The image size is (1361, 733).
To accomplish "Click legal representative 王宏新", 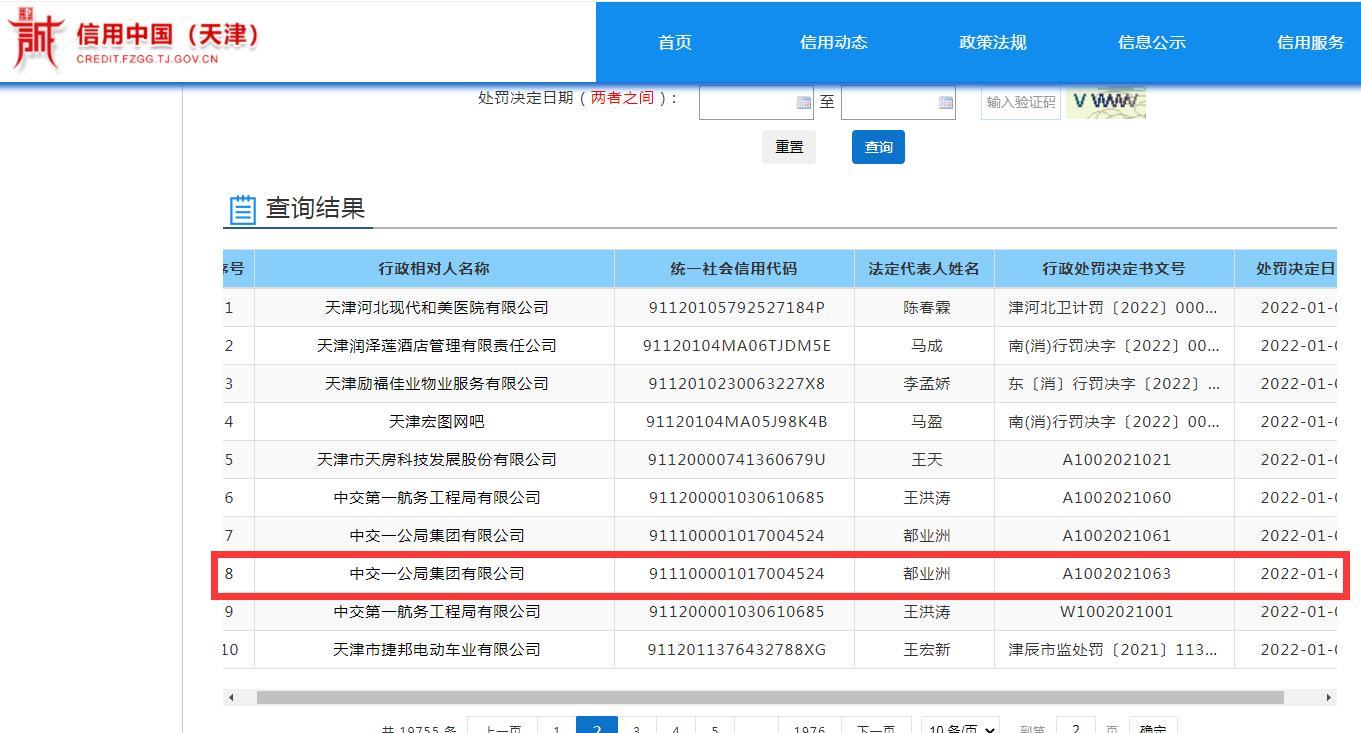I will pos(927,650).
